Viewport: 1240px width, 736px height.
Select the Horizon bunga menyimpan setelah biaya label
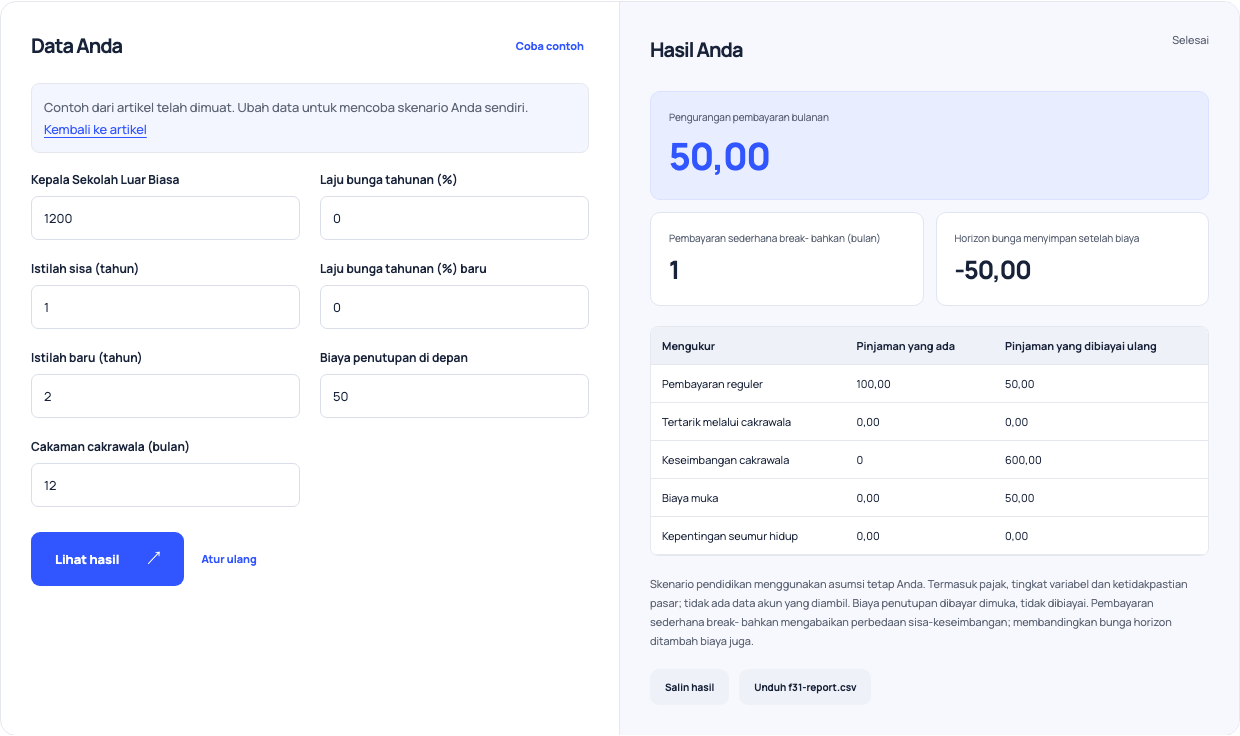tap(1047, 238)
